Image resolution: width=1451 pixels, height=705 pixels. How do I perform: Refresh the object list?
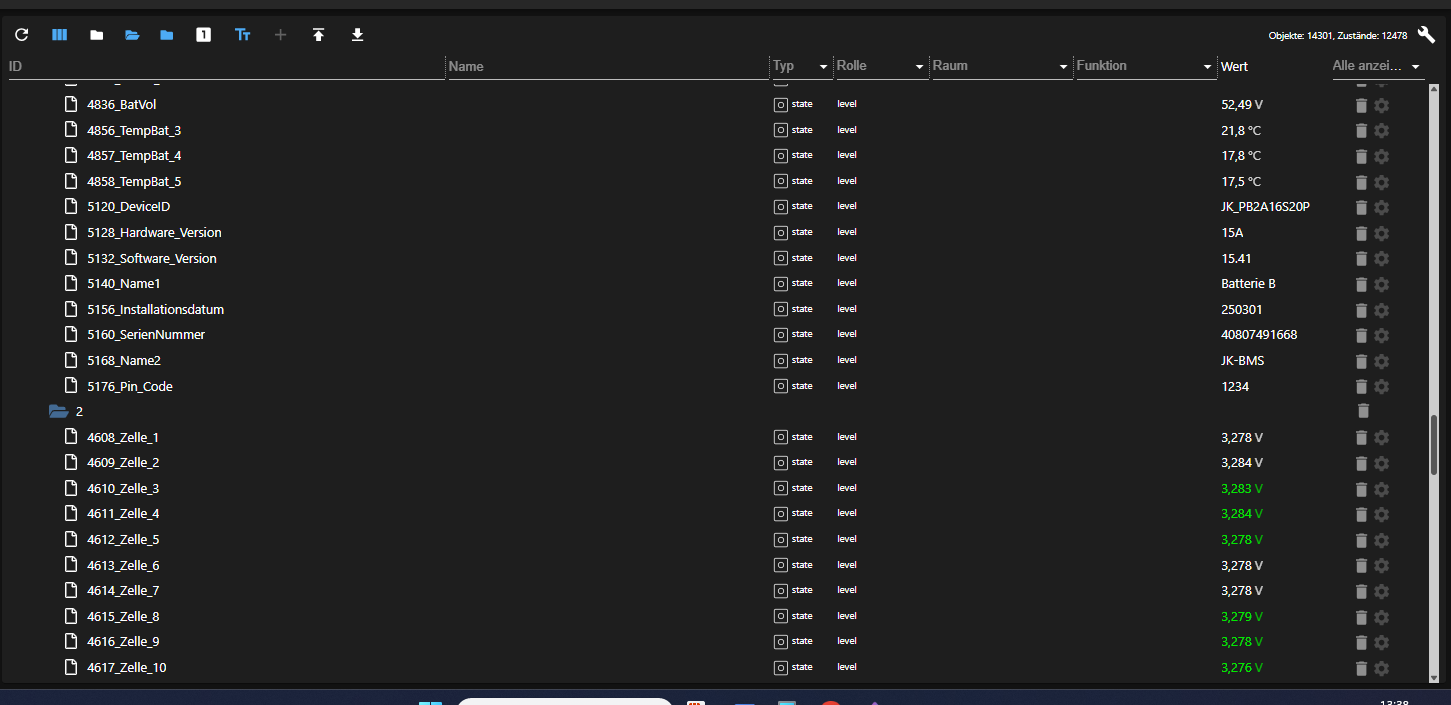[x=21, y=34]
